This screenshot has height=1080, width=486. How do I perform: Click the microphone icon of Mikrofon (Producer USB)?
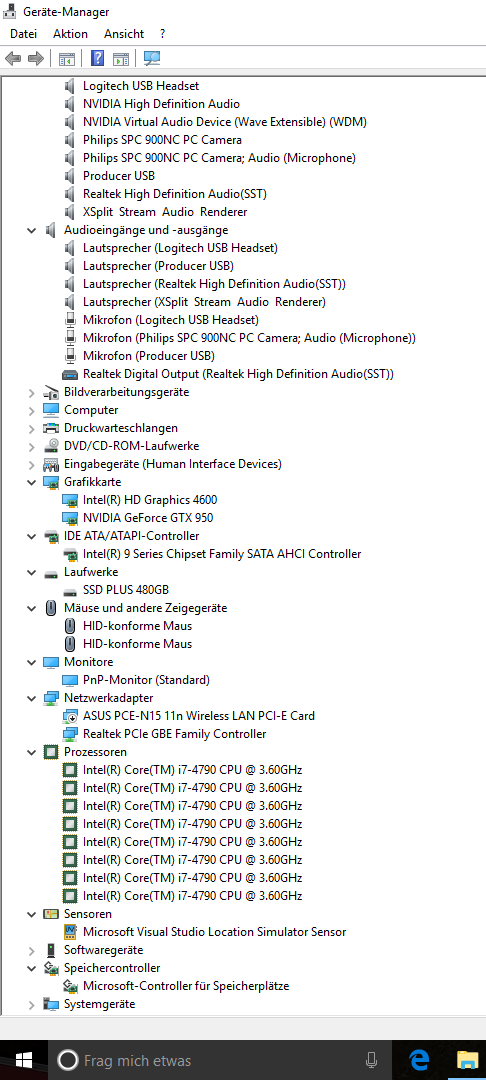click(70, 356)
